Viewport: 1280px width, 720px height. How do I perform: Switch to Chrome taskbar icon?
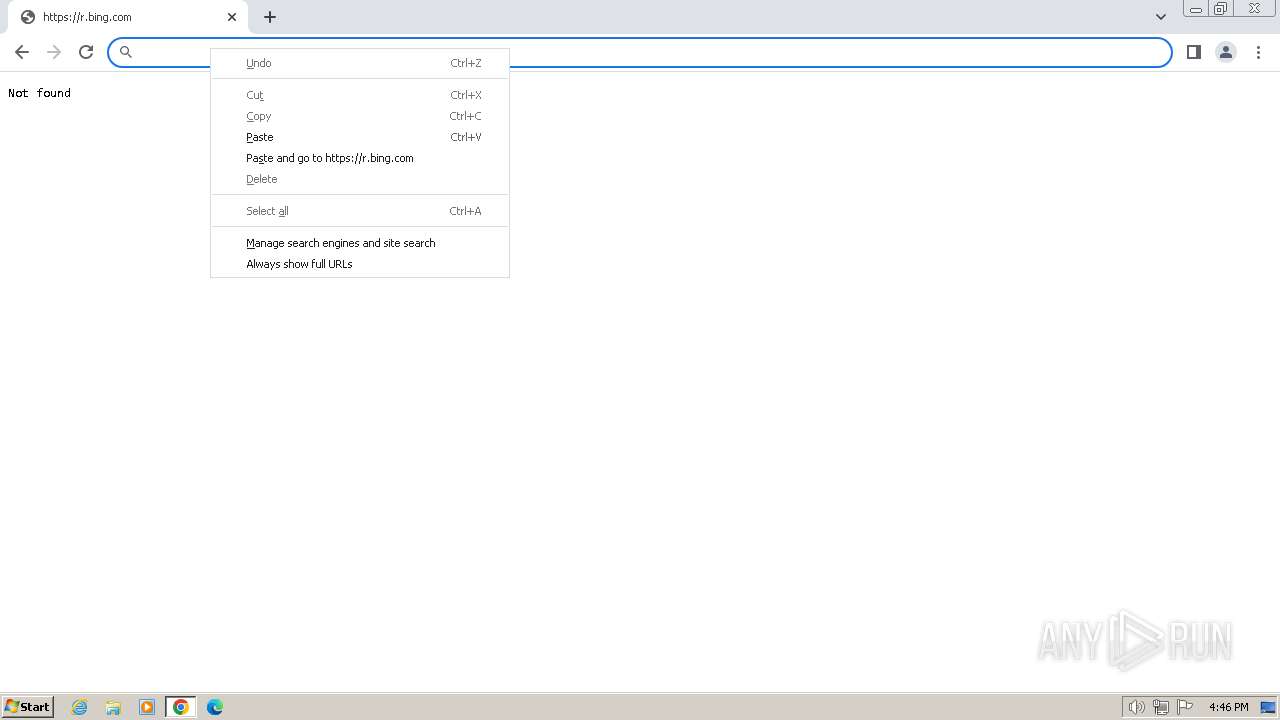[x=181, y=707]
